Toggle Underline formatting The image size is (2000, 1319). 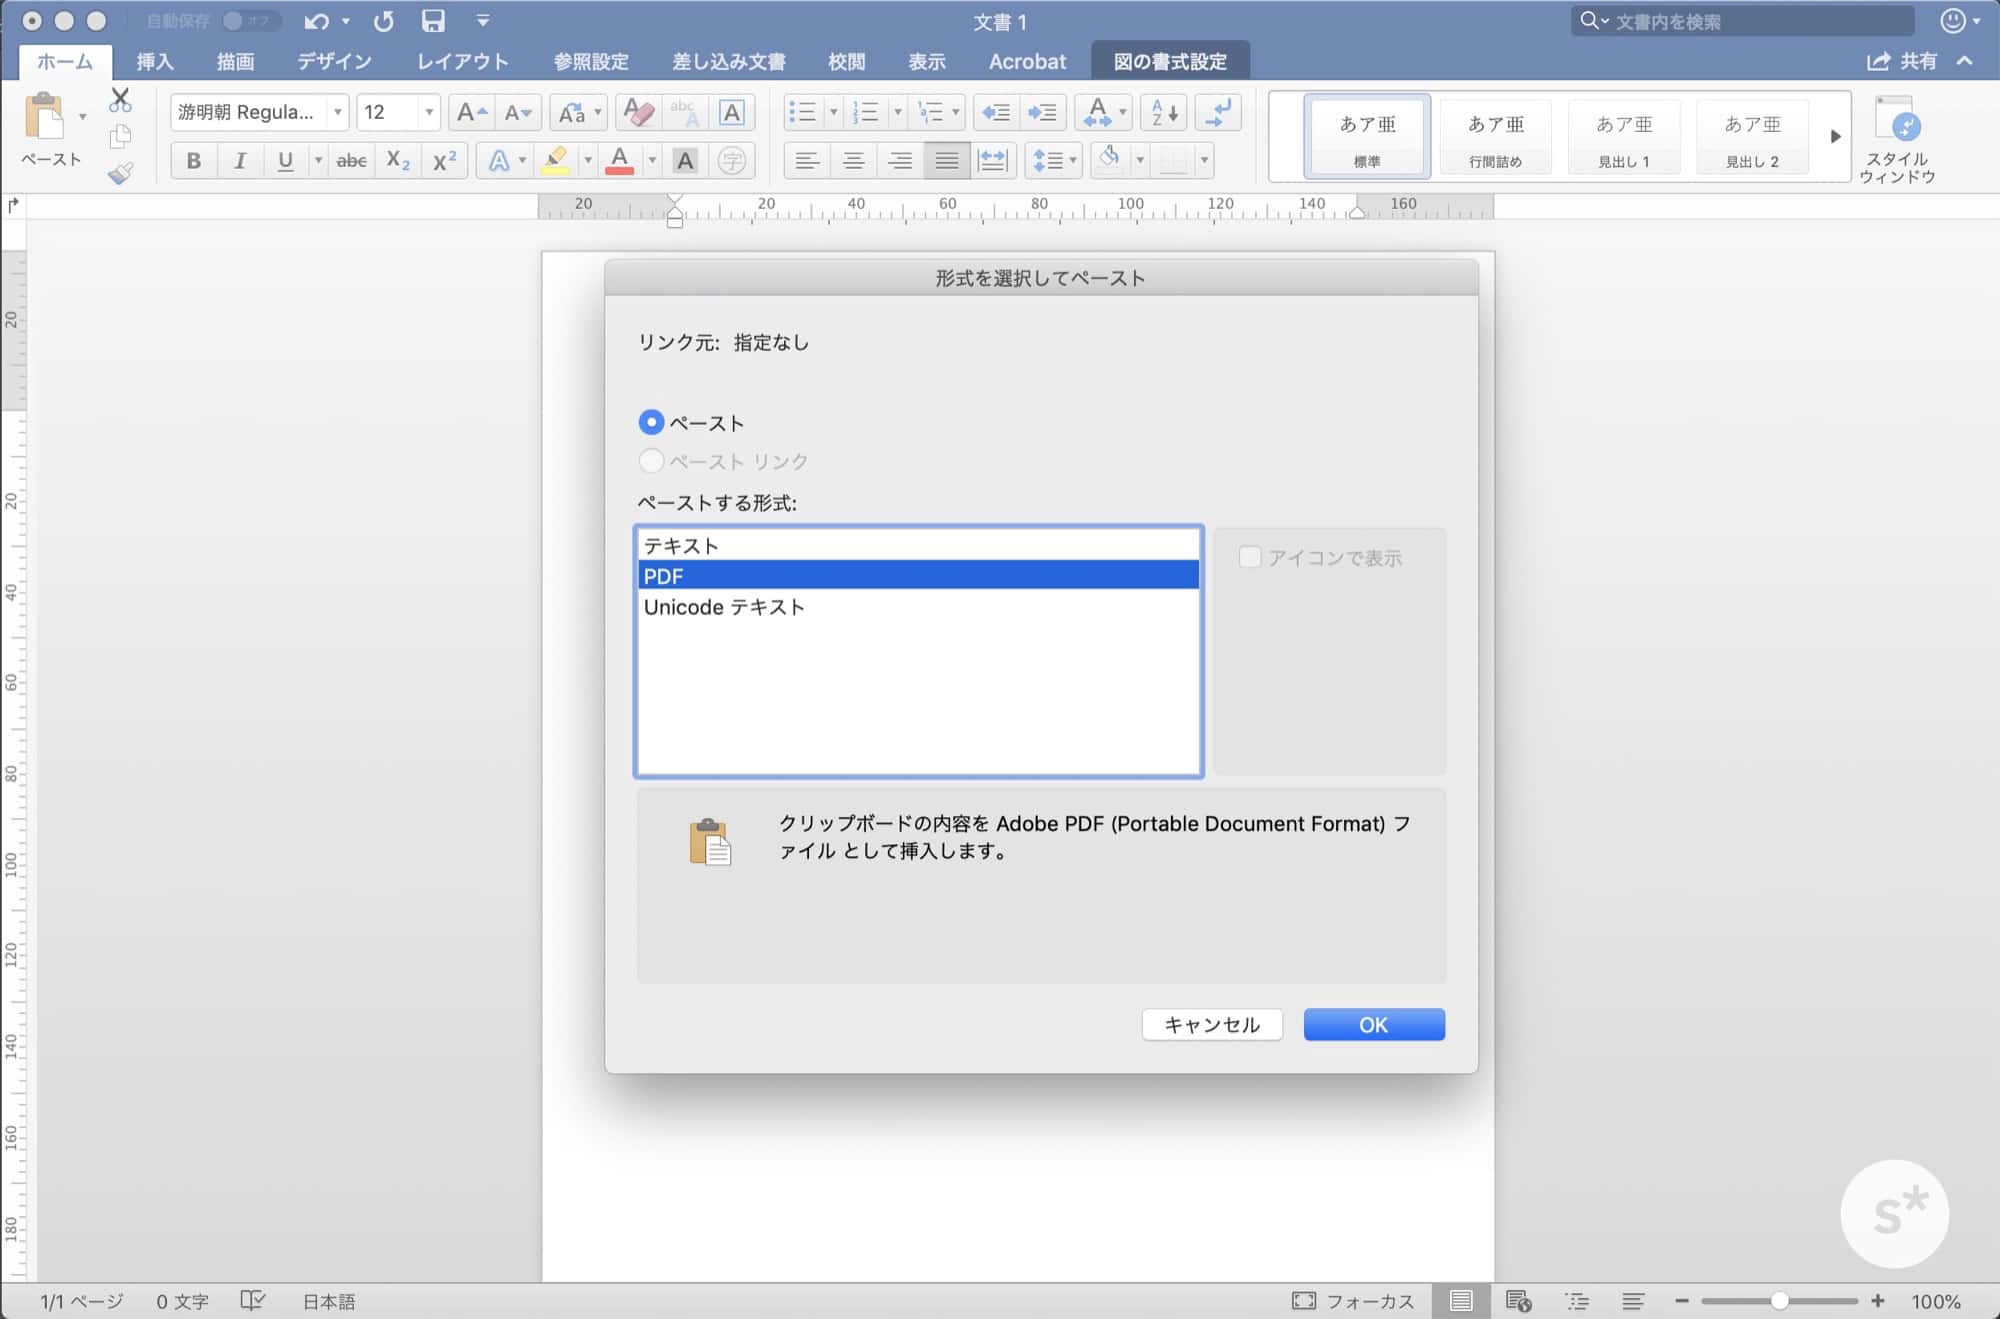point(285,160)
